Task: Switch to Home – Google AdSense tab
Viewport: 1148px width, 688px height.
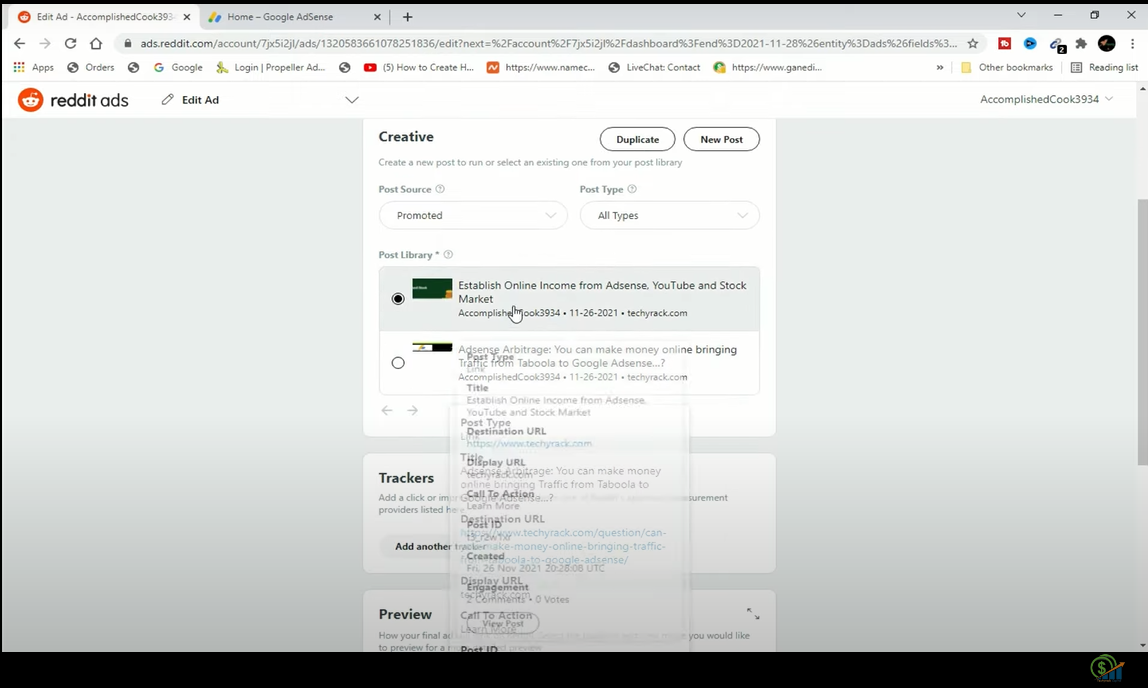Action: [293, 17]
